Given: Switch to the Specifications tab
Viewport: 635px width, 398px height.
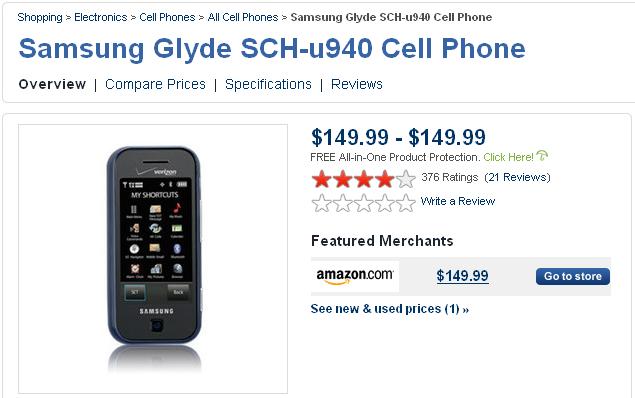Looking at the screenshot, I should coord(268,84).
